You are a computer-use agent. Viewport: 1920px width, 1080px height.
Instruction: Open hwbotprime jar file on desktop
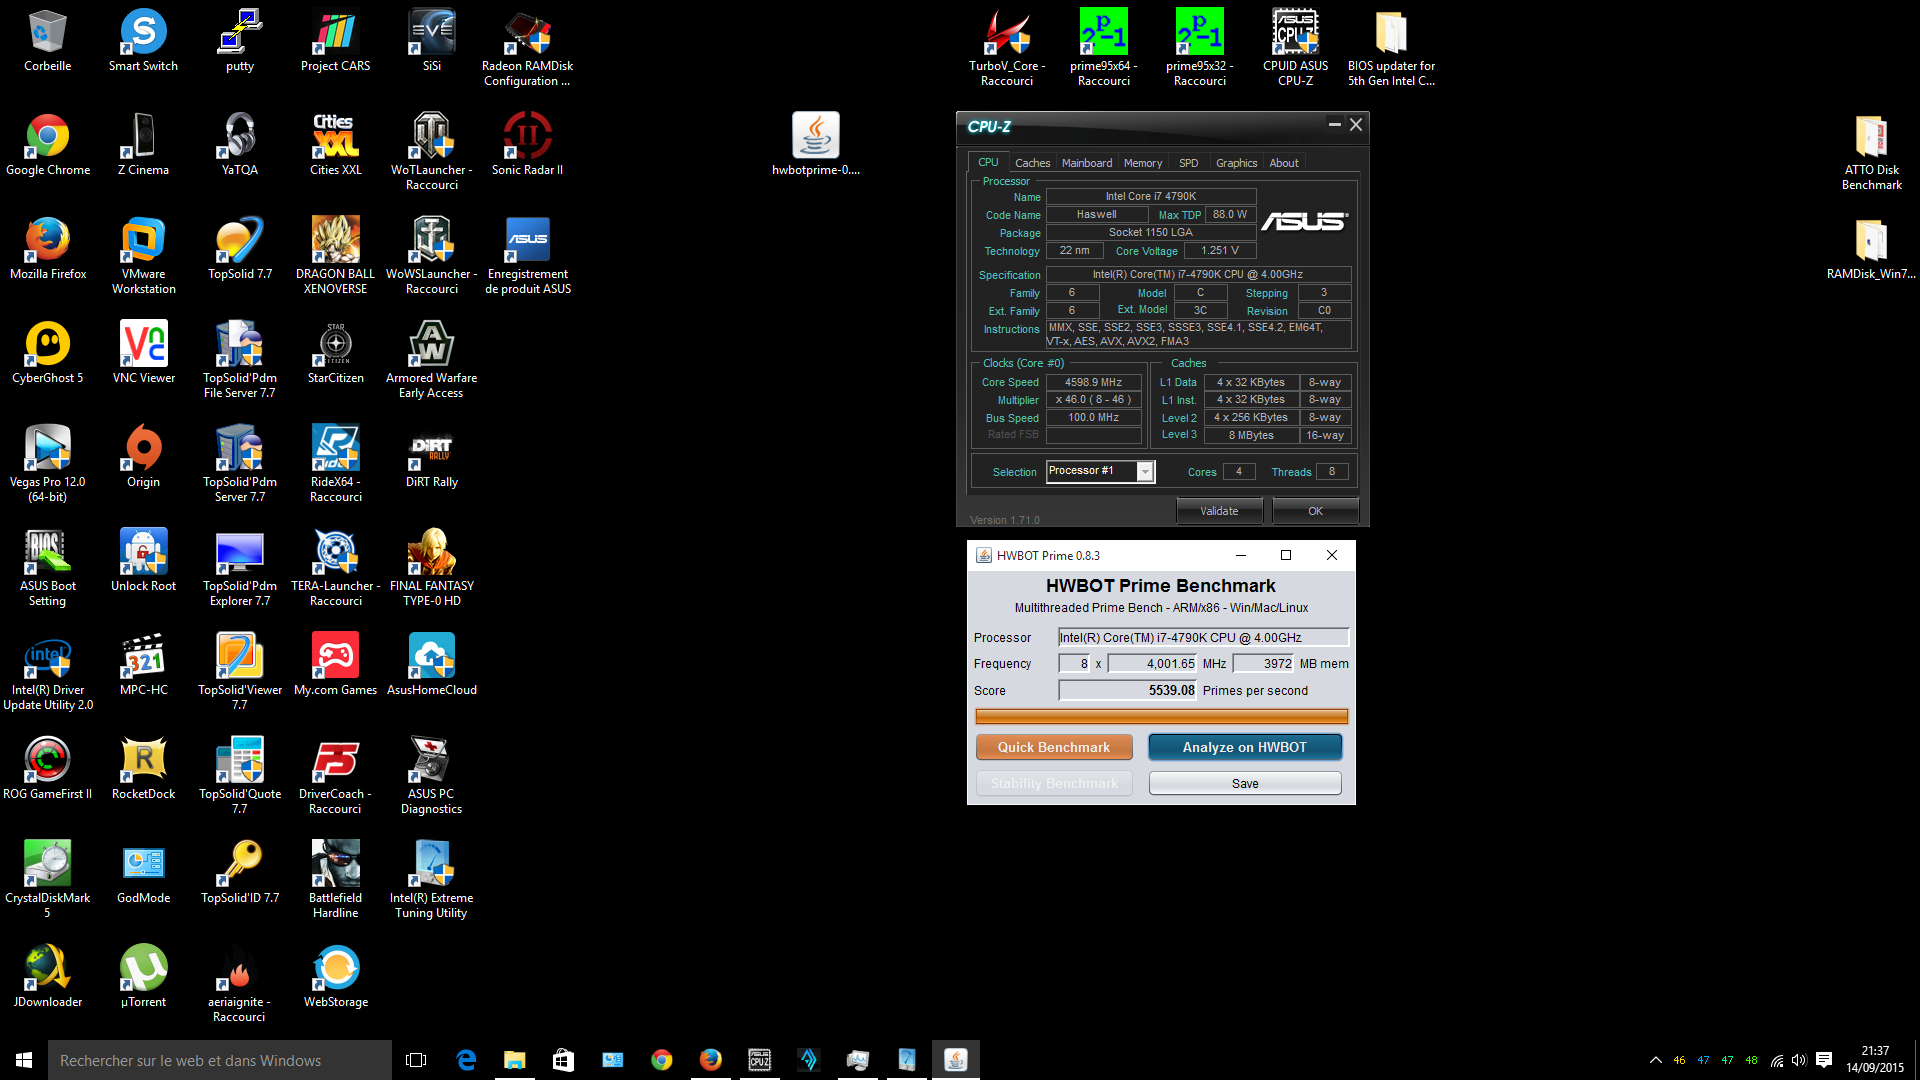pos(815,145)
